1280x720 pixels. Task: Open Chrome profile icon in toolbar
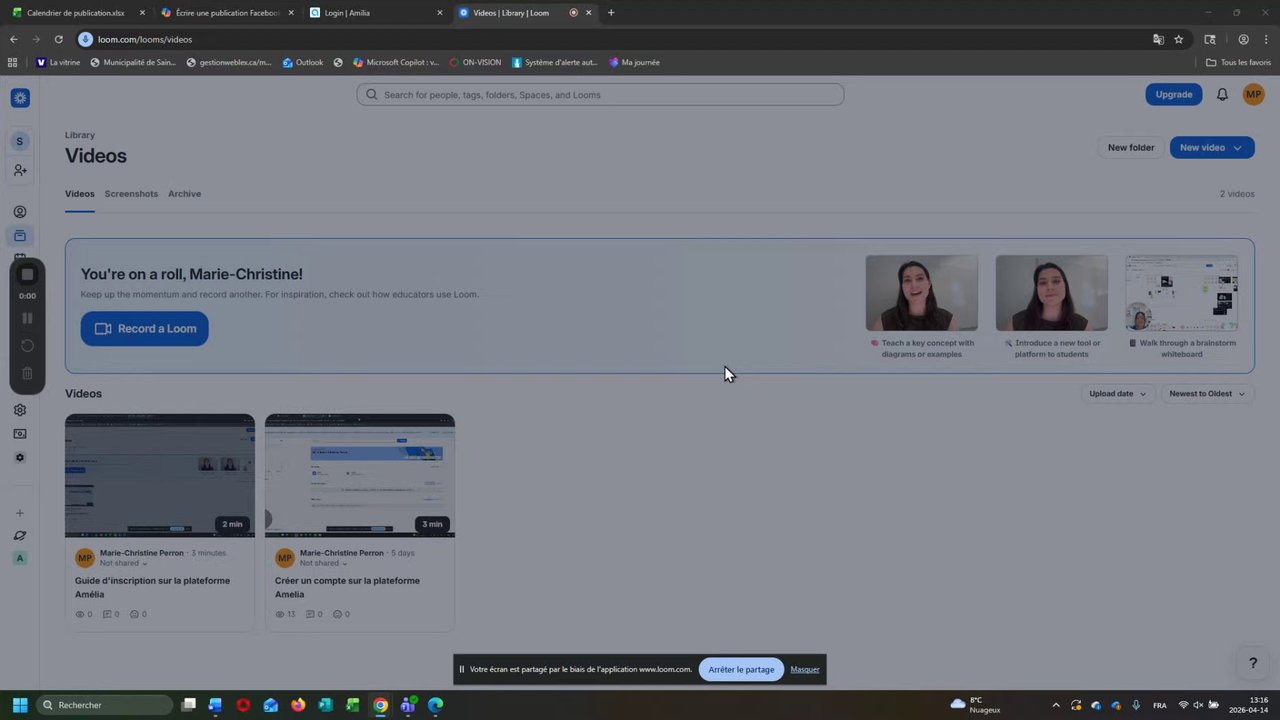tap(1243, 39)
